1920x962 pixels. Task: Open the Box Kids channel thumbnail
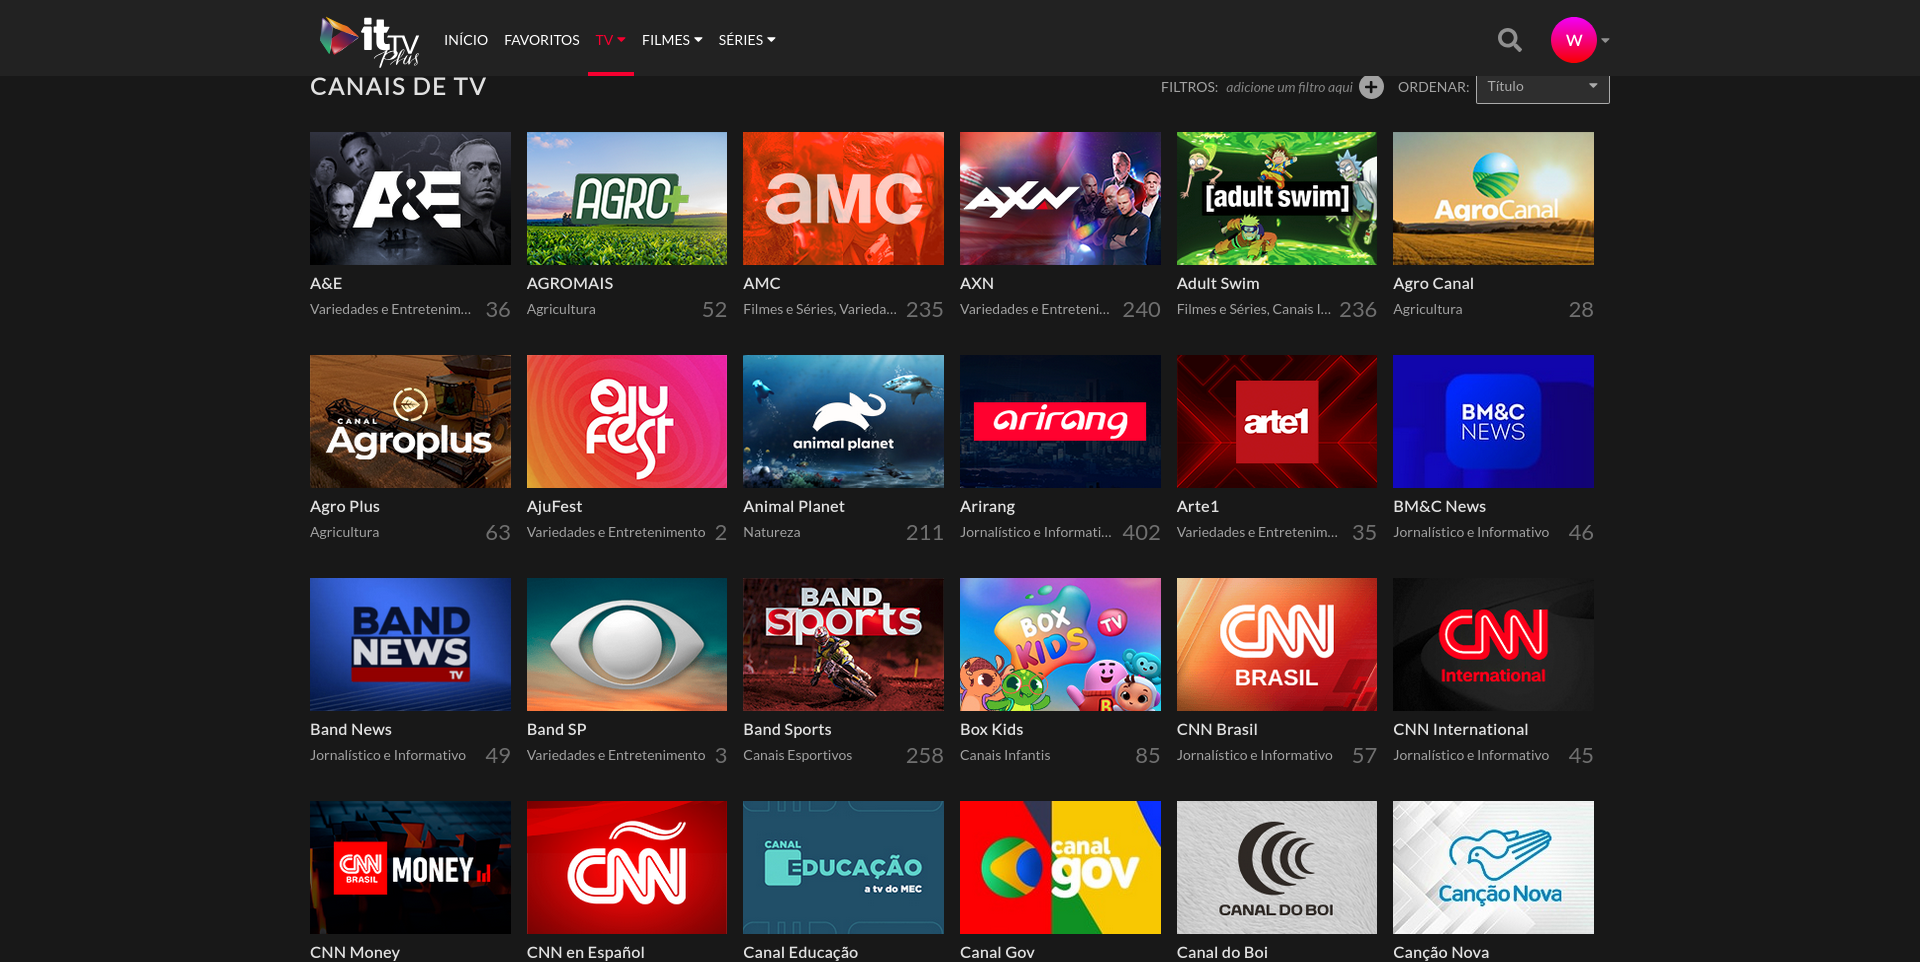click(1060, 644)
